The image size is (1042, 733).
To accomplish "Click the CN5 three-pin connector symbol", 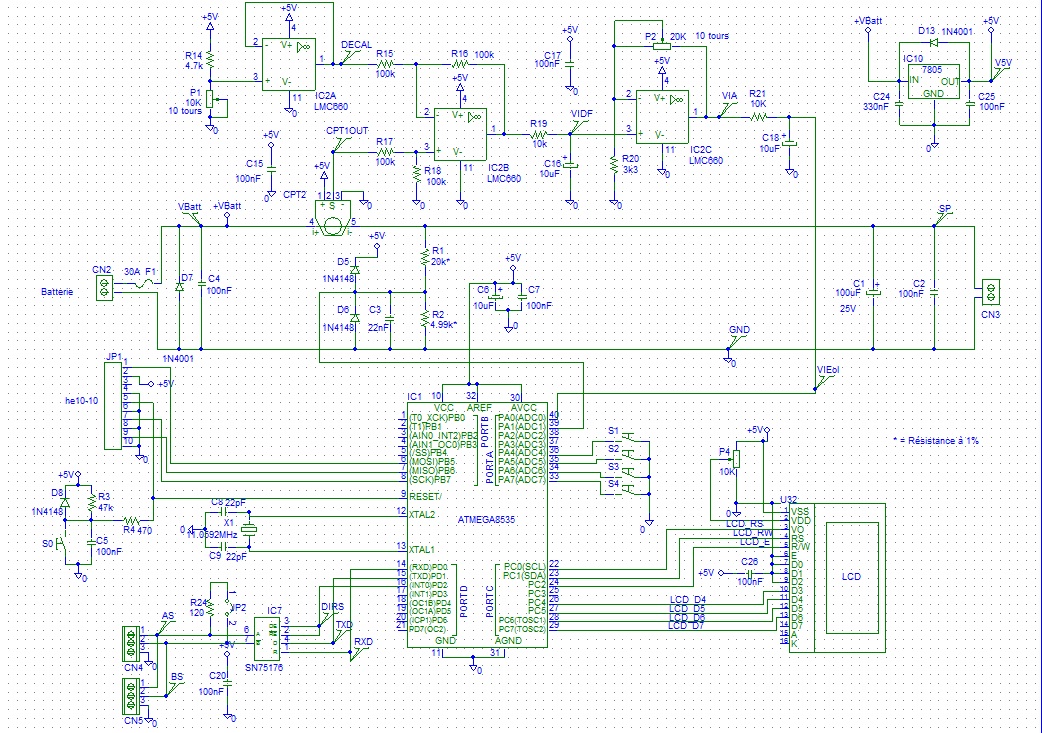I will pos(132,696).
